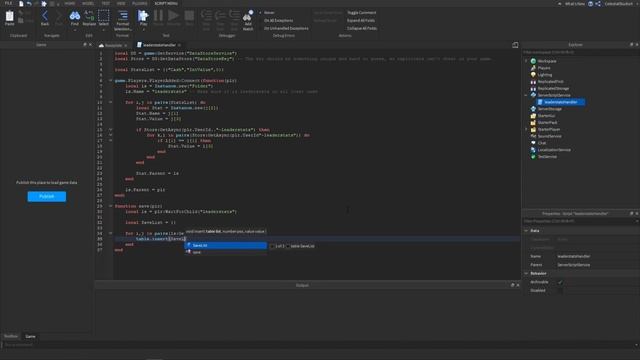Switch to the Game bottom tab

click(x=30, y=337)
